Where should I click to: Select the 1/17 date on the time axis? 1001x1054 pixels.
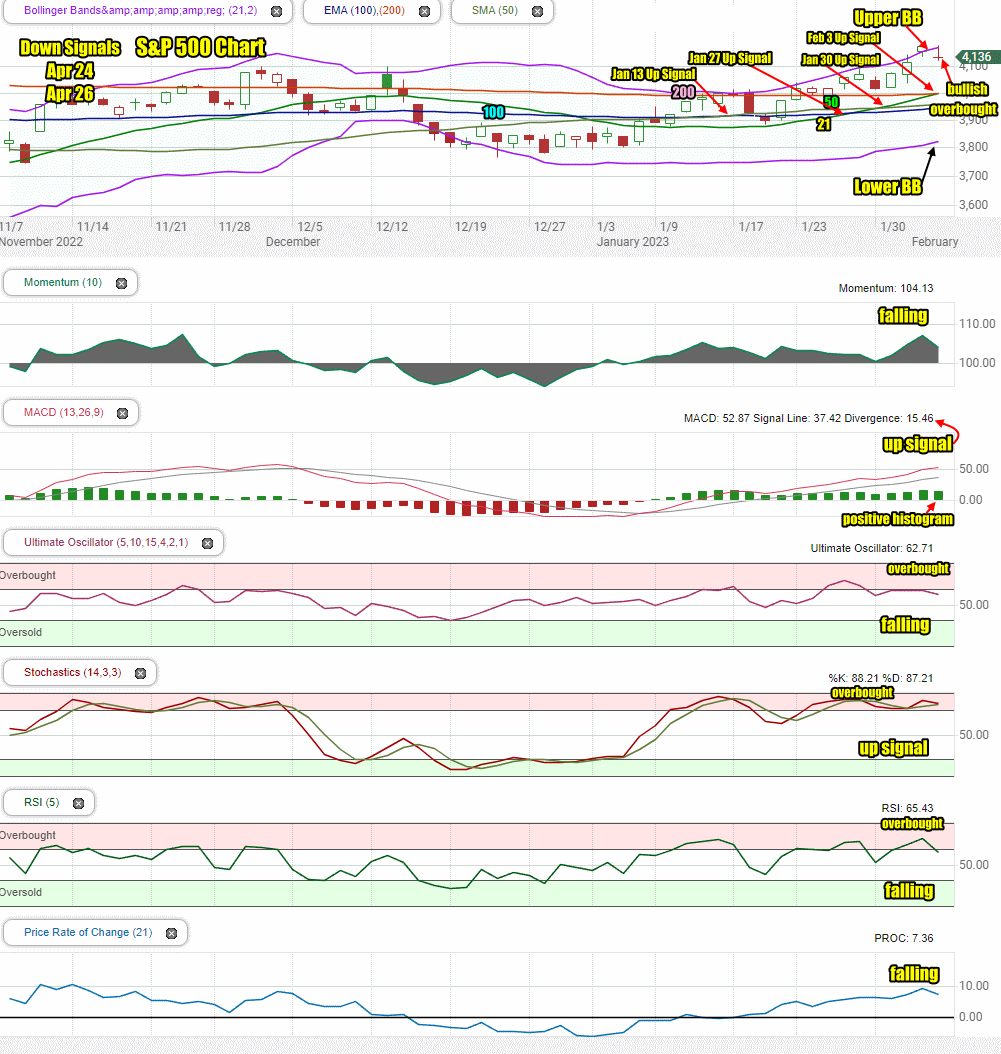tap(751, 227)
